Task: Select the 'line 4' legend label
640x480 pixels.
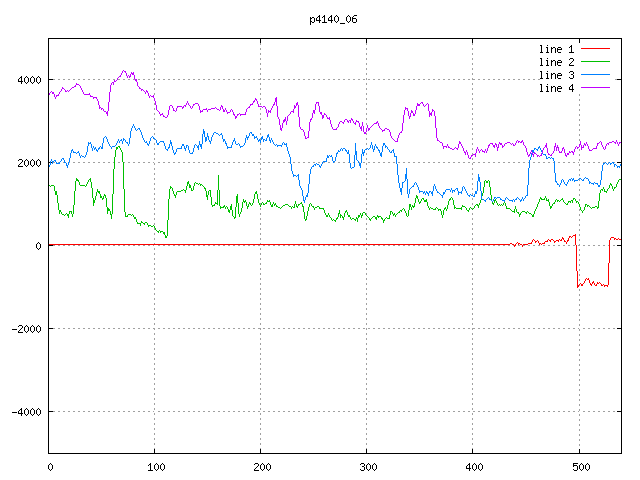Action: (x=557, y=88)
